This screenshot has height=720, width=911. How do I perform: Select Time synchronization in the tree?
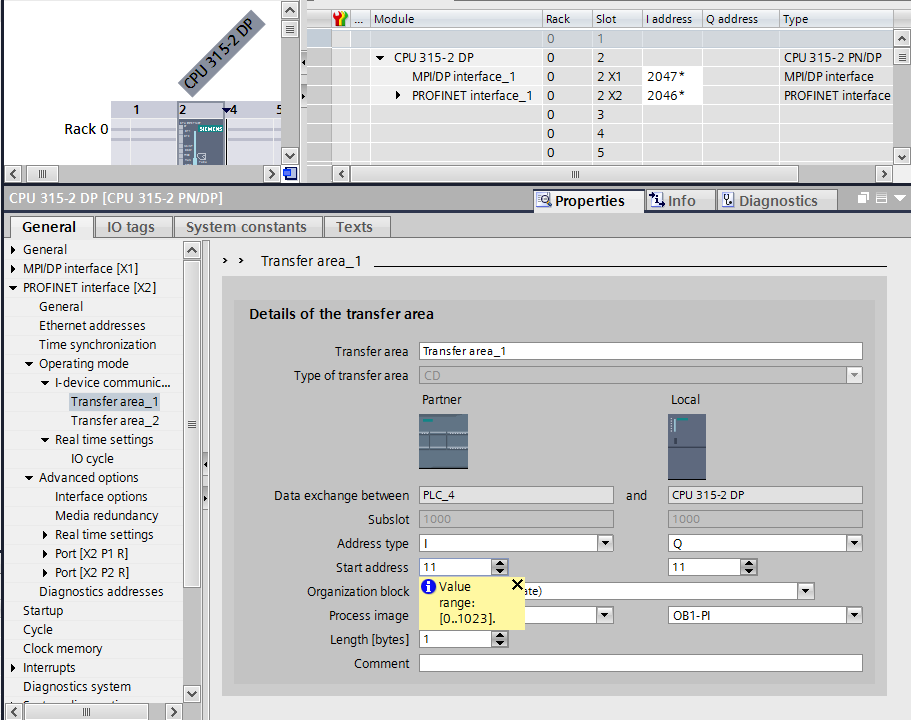coord(97,345)
